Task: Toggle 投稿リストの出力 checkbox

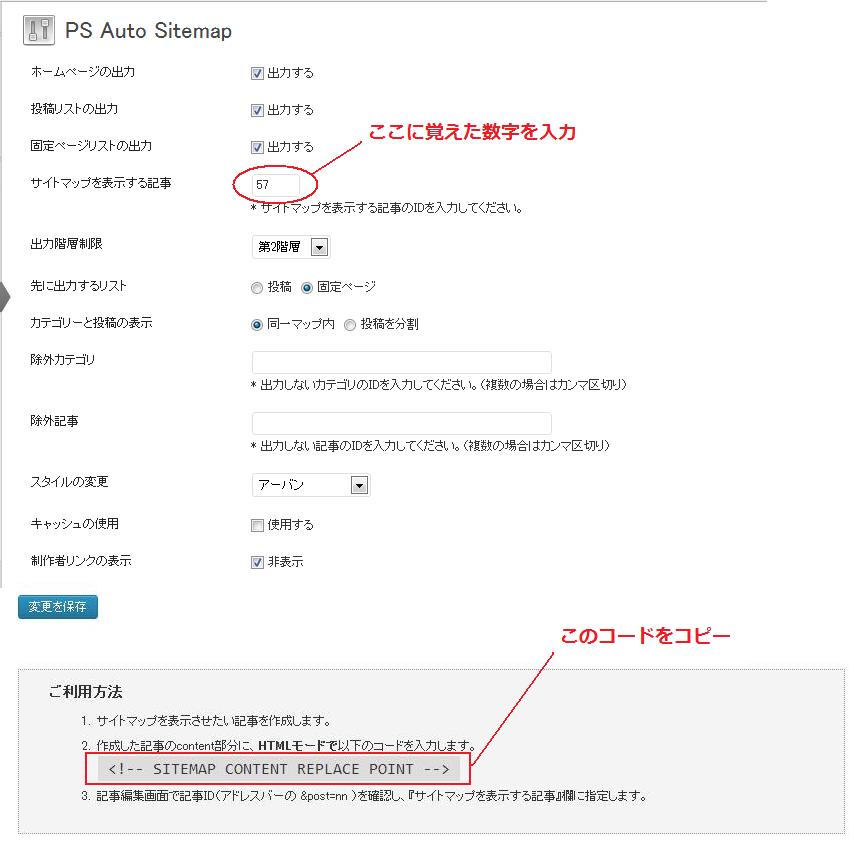Action: tap(257, 111)
